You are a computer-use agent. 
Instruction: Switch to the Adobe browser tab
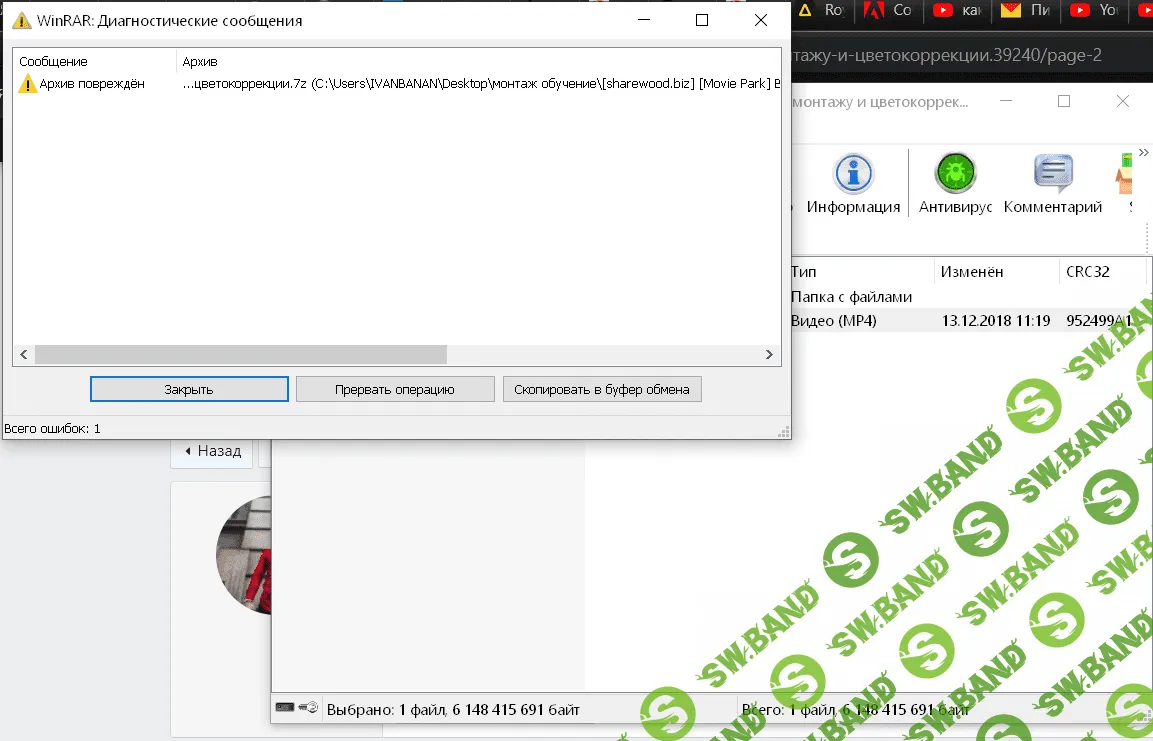click(x=888, y=11)
